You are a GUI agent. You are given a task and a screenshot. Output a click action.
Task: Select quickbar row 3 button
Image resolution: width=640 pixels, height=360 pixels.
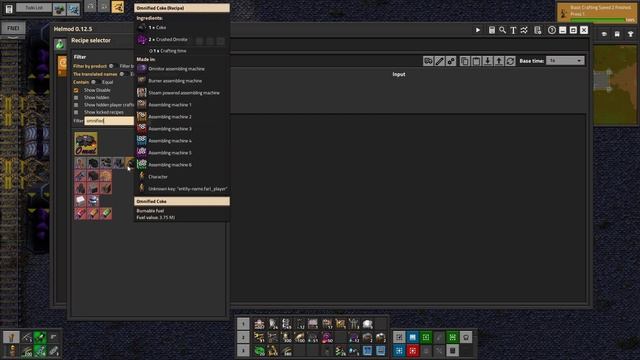[x=243, y=351]
